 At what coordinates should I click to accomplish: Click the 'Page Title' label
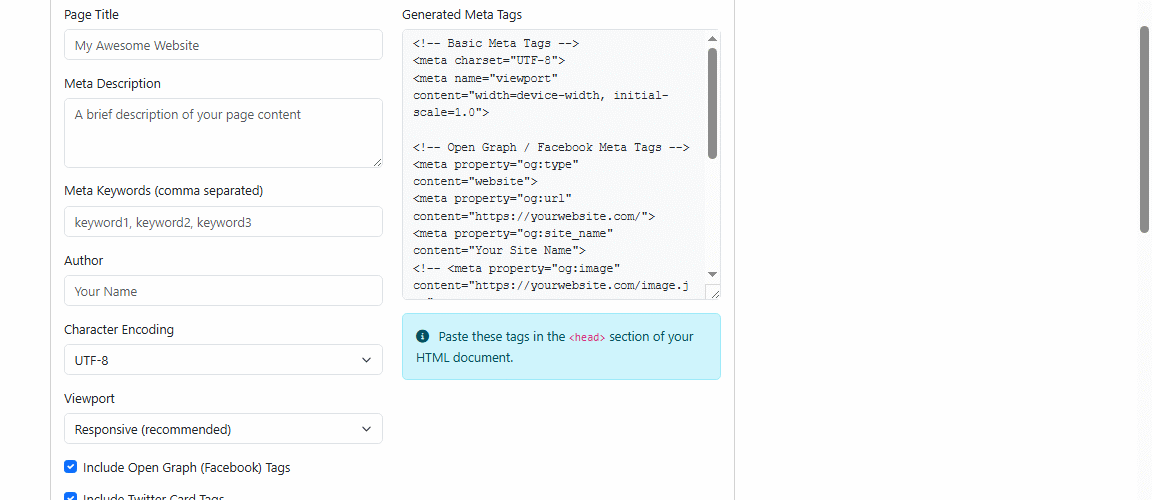(91, 15)
